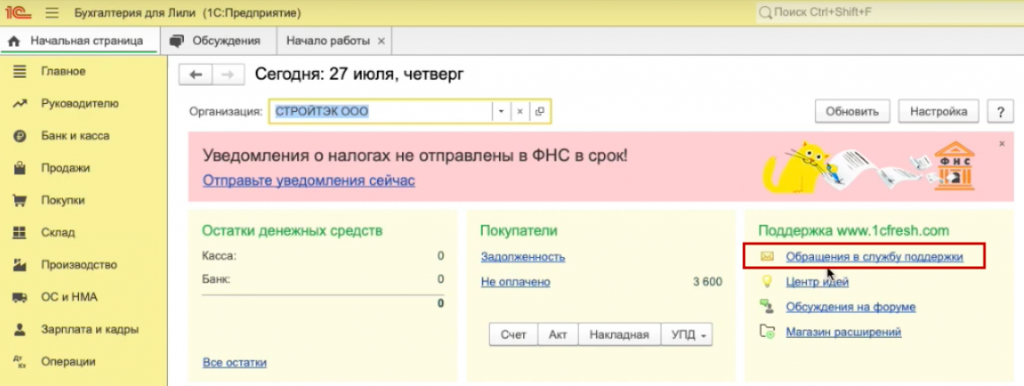
Task: Click the Производство factory icon
Action: 20,265
